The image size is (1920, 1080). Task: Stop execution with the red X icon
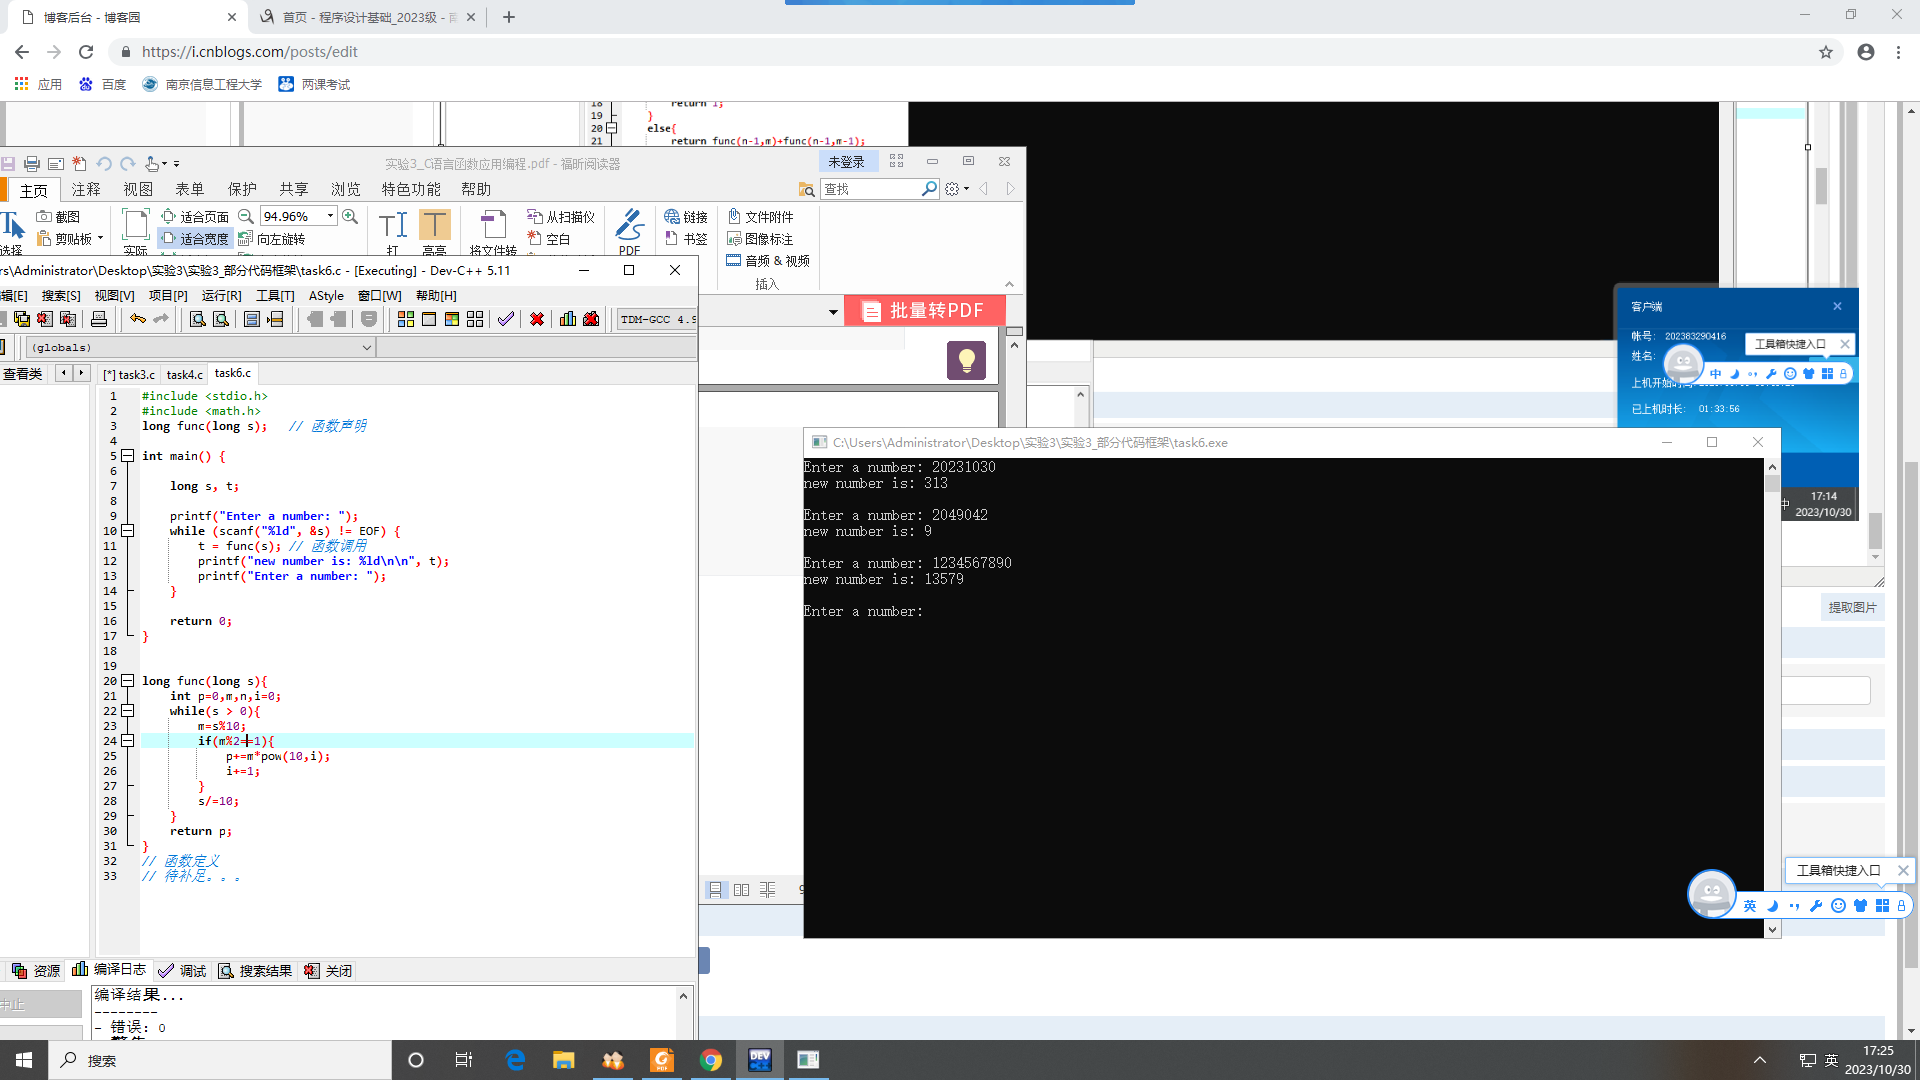point(537,319)
